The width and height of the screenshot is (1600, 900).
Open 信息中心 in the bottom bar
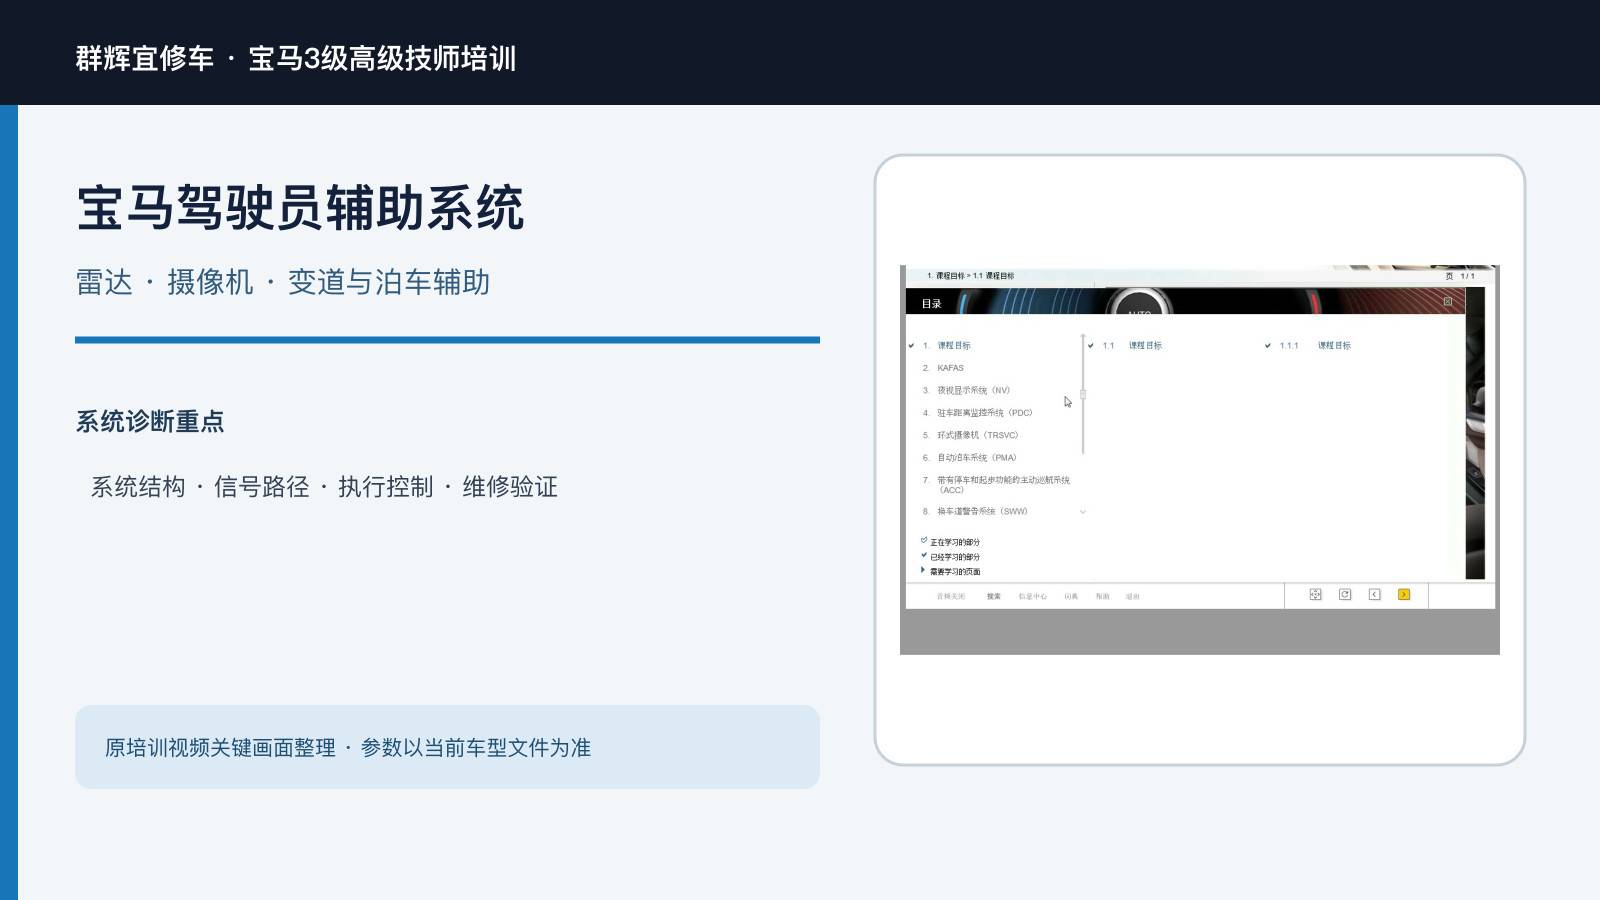[x=1033, y=597]
